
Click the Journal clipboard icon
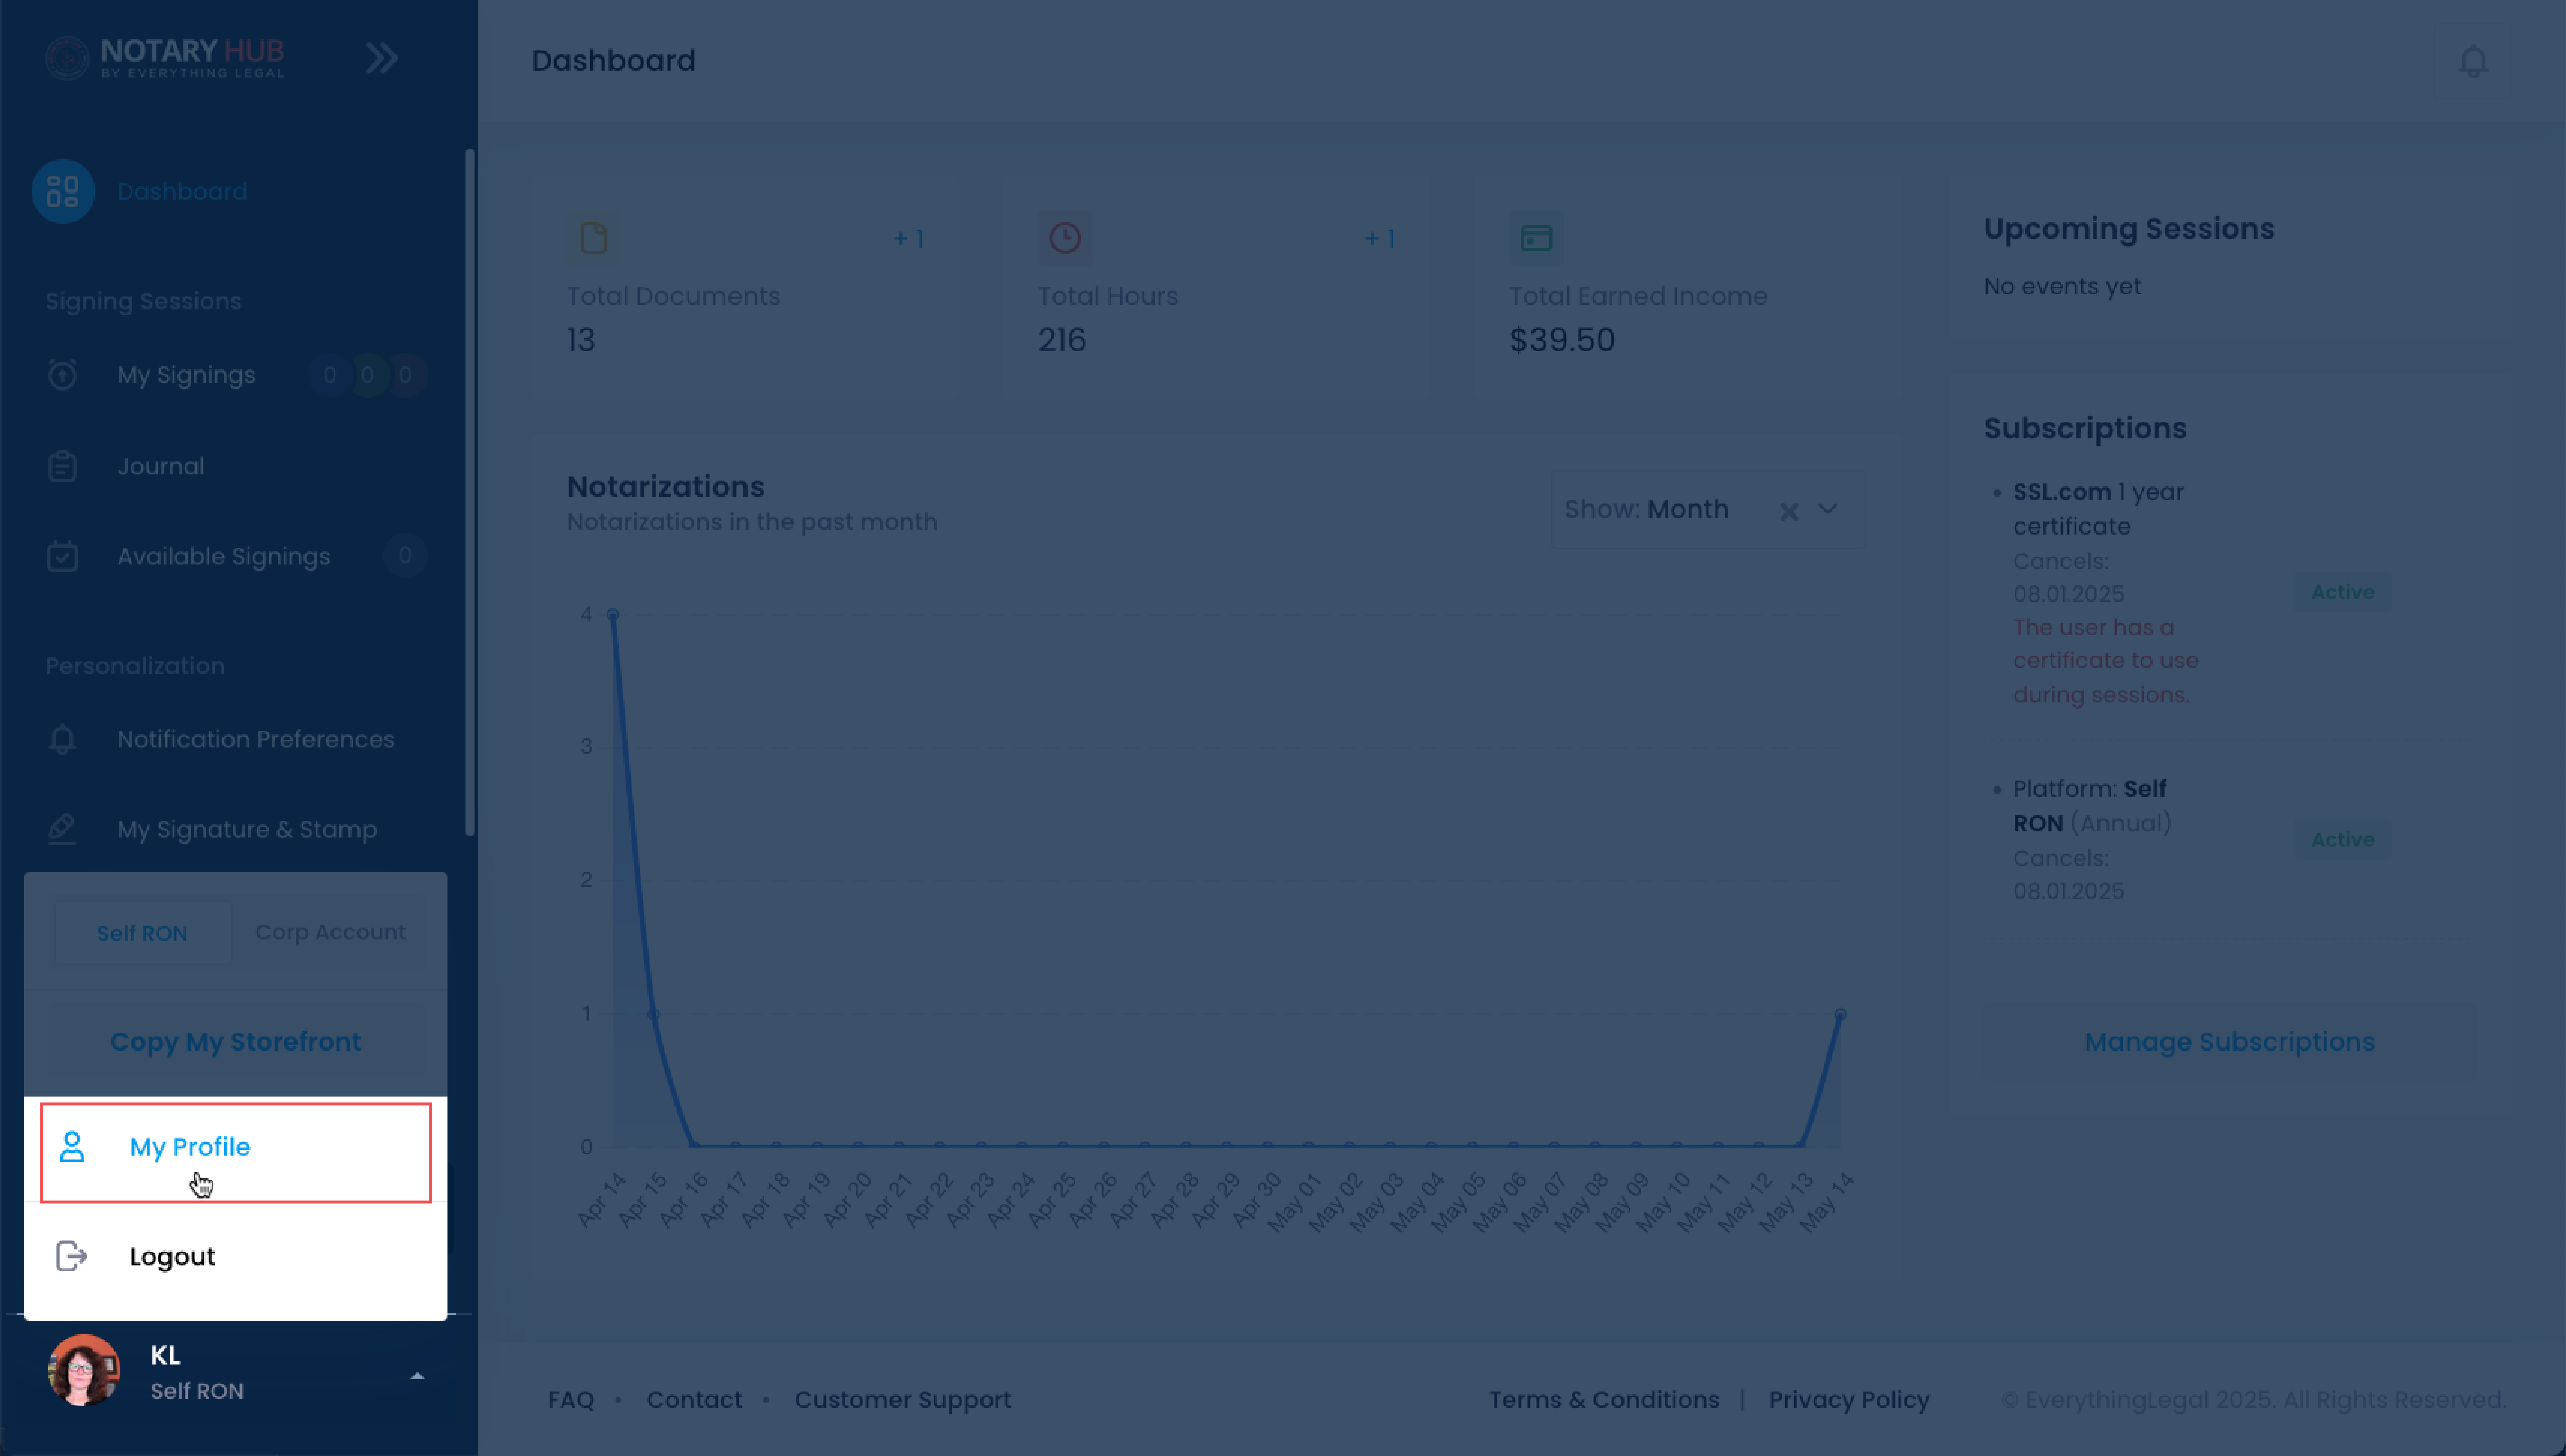pyautogui.click(x=62, y=466)
